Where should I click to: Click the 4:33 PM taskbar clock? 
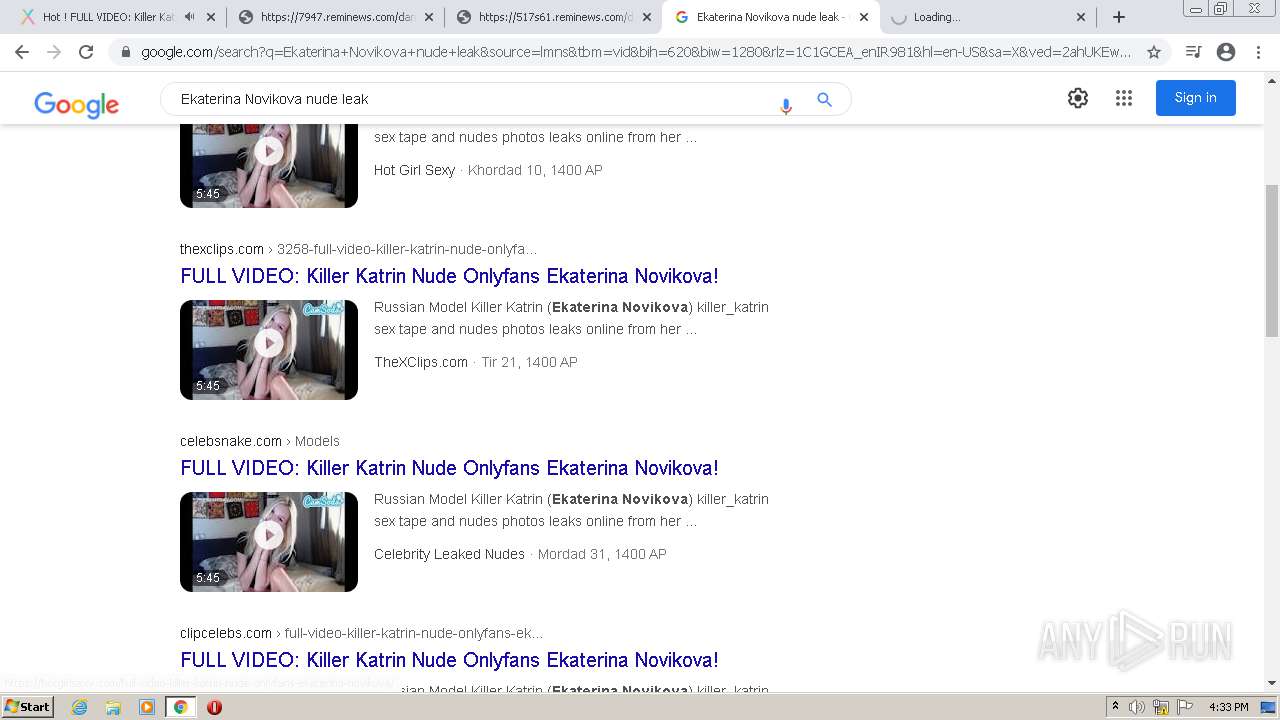pyautogui.click(x=1228, y=707)
